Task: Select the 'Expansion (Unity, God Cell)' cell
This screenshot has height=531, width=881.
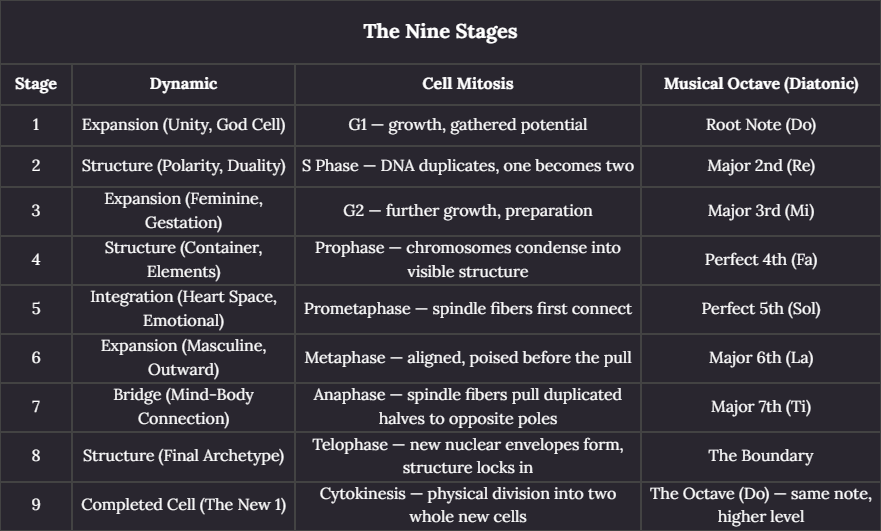Action: click(x=183, y=125)
